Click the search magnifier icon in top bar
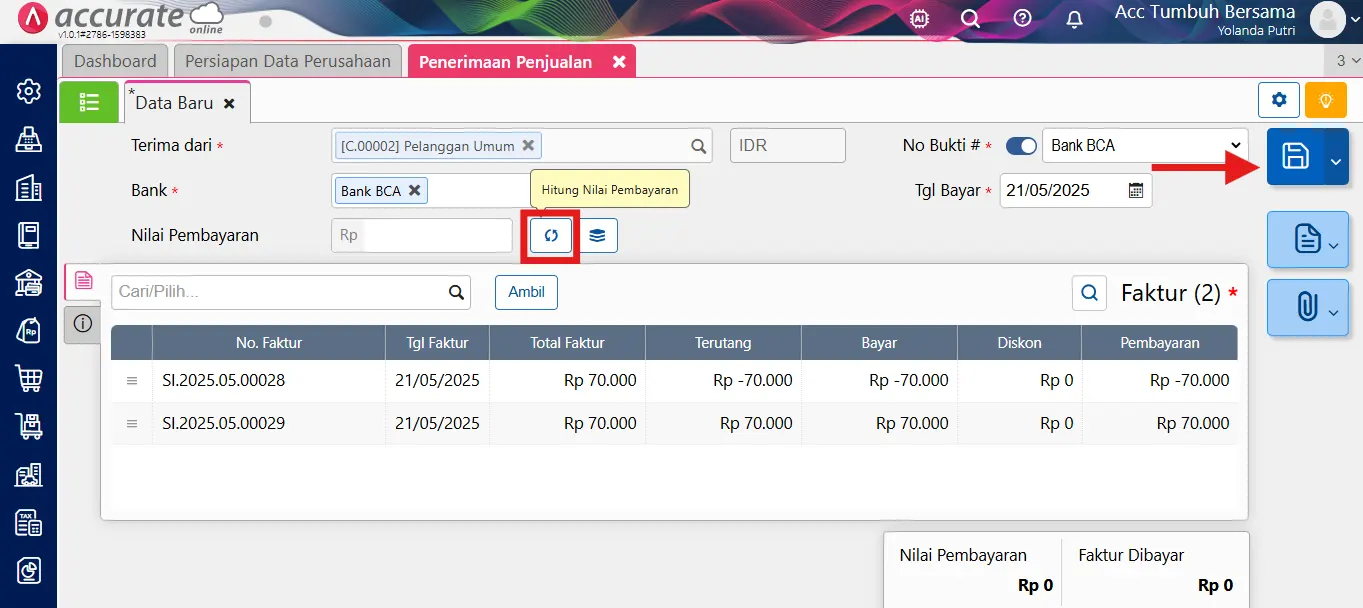The image size is (1363, 608). pyautogui.click(x=969, y=18)
